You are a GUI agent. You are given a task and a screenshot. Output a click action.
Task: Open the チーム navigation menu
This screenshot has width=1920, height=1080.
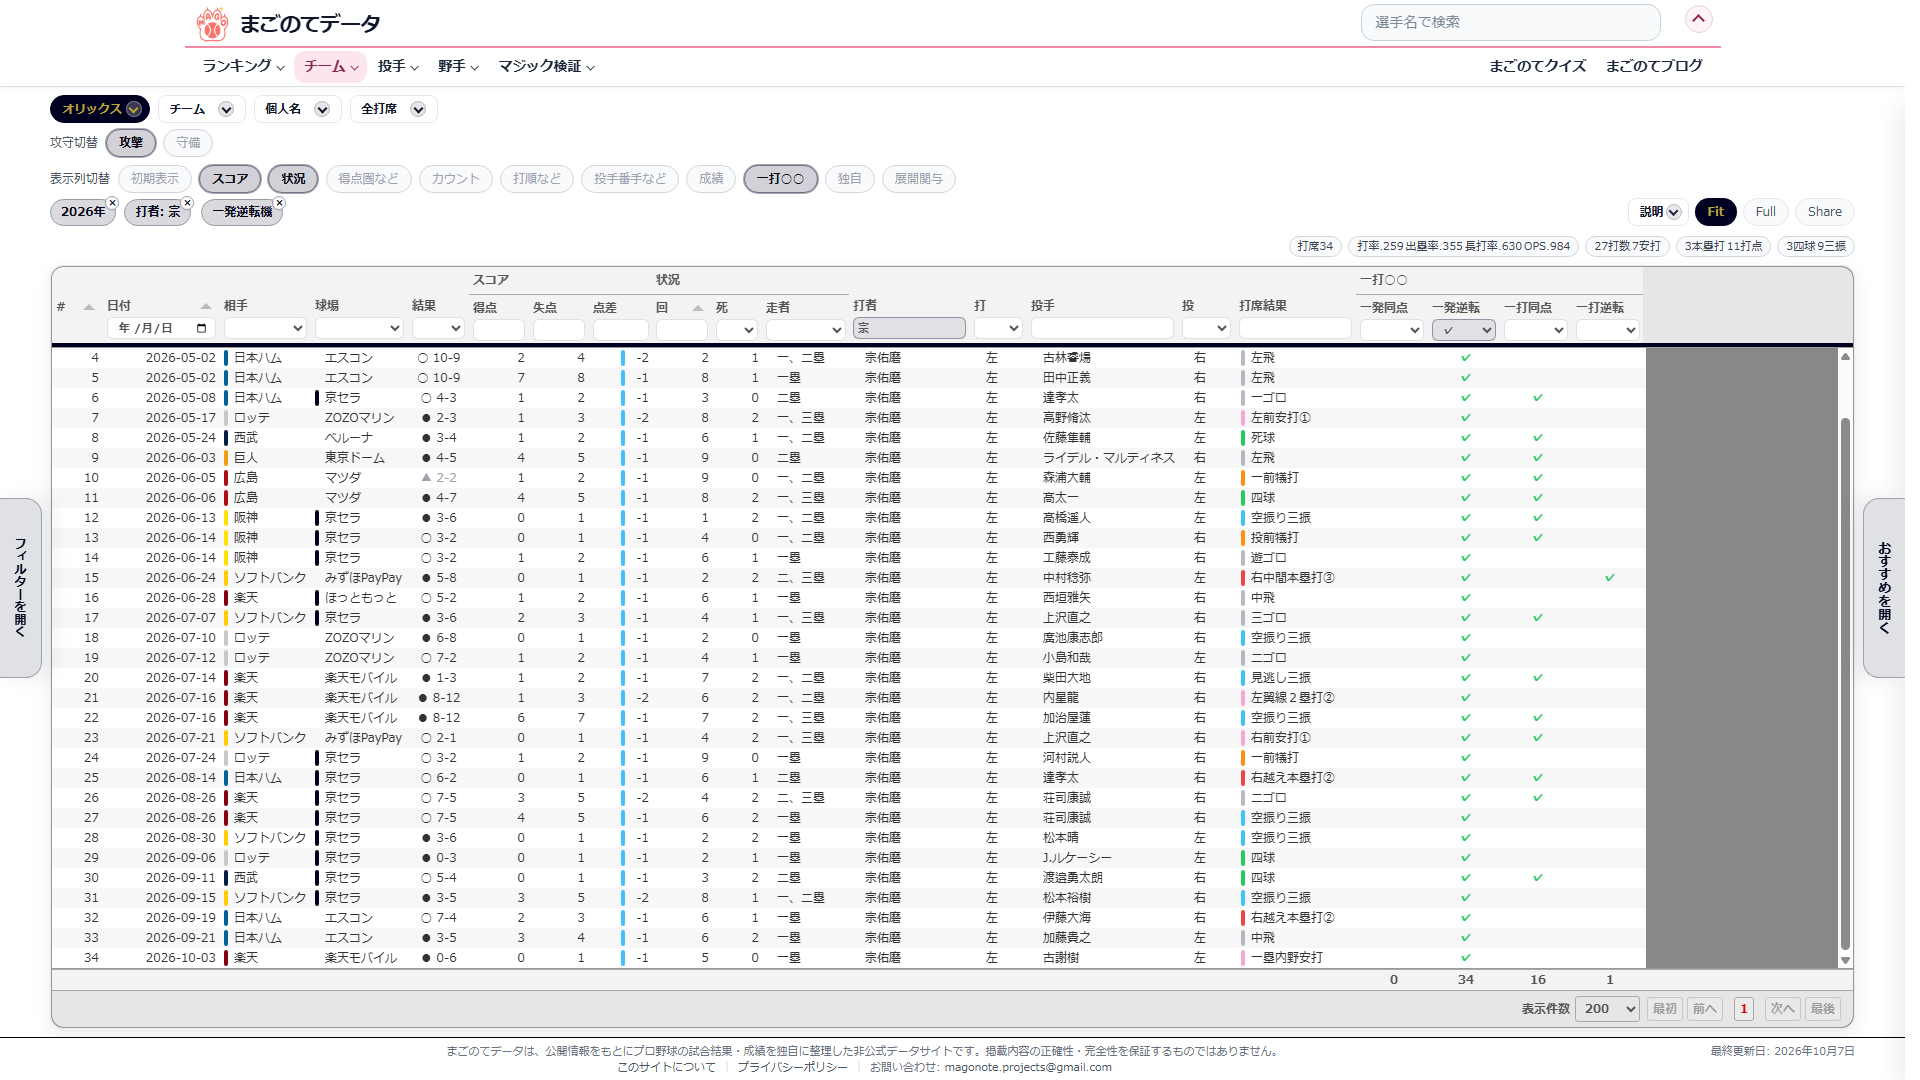click(x=330, y=66)
